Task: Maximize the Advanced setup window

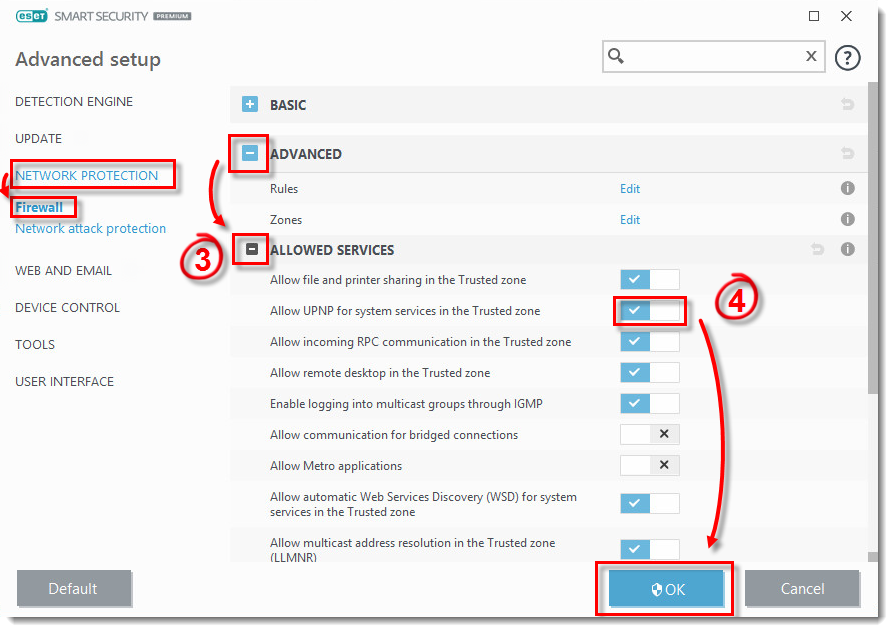Action: [x=813, y=16]
